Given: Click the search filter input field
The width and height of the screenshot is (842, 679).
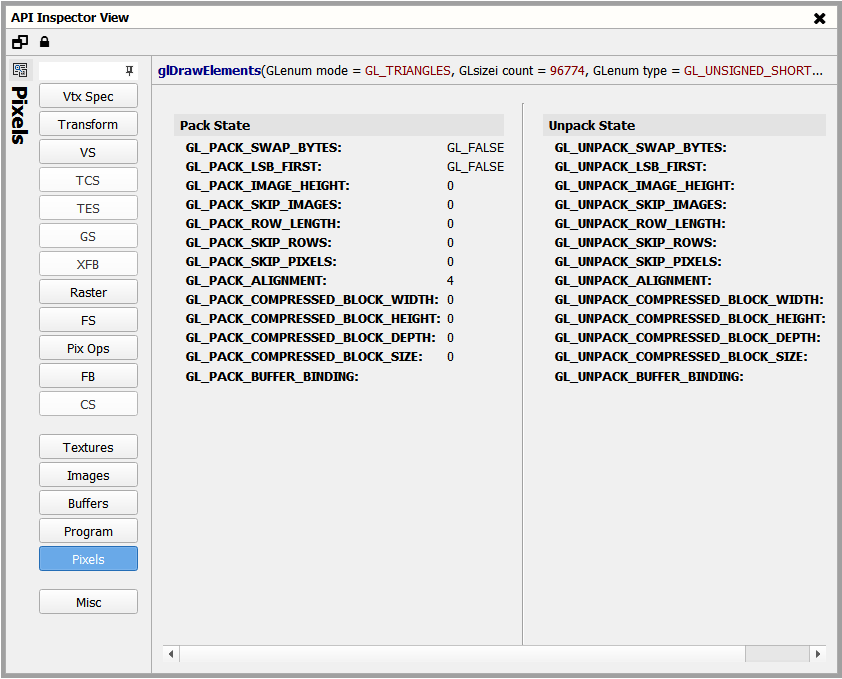Looking at the screenshot, I should [81, 70].
